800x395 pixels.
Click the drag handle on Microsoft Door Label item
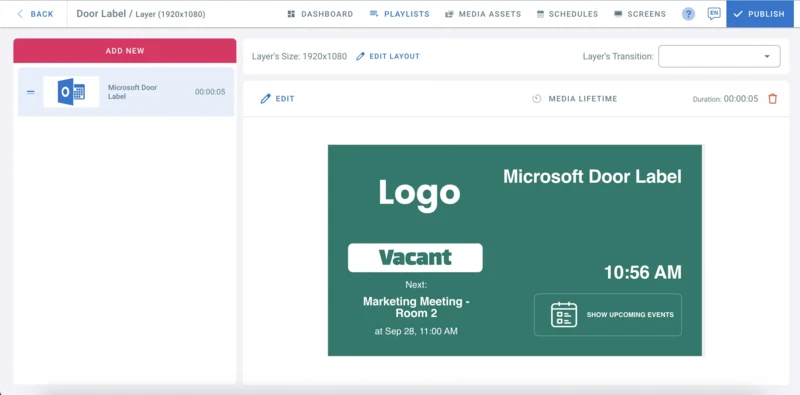(31, 92)
